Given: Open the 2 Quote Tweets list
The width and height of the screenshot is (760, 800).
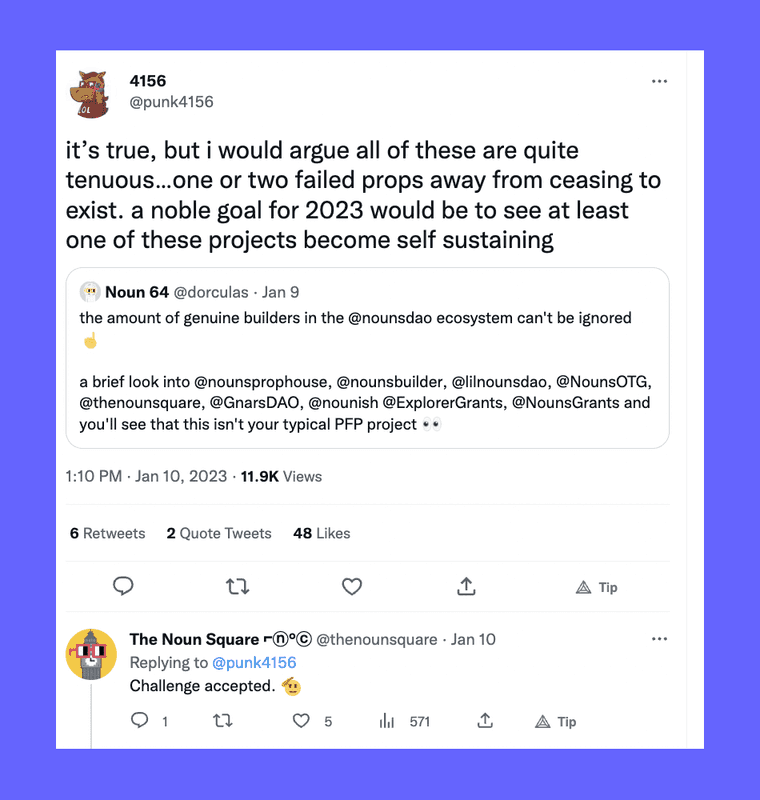Looking at the screenshot, I should [x=219, y=533].
